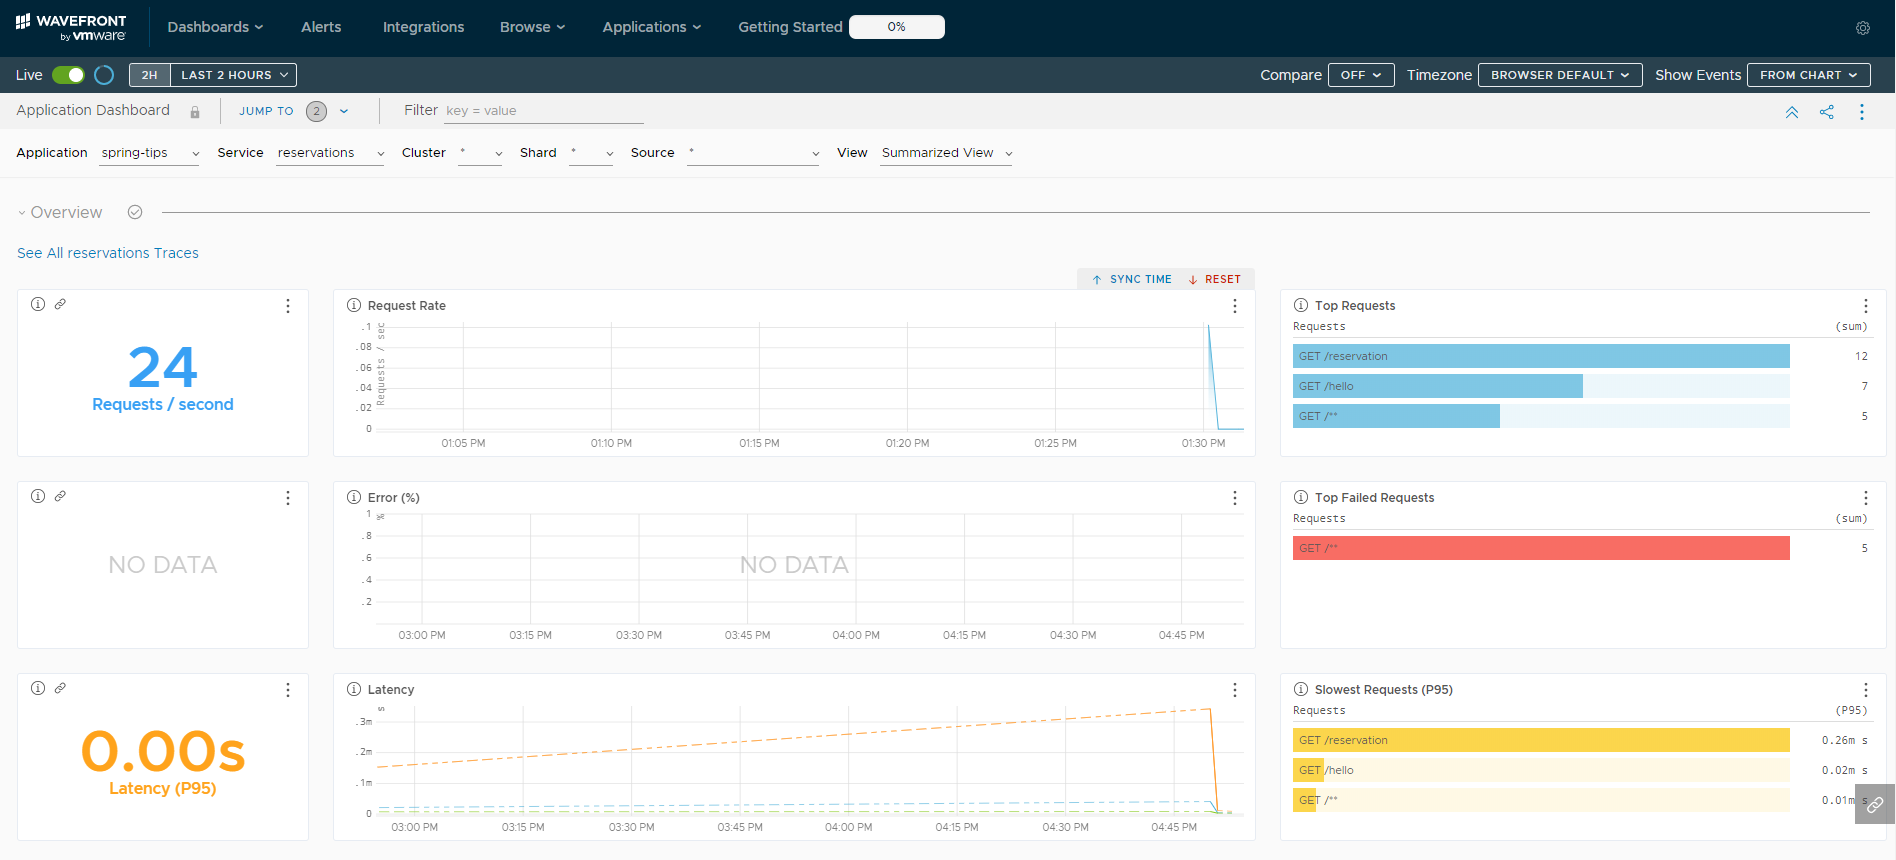Click the SYNC TIME button

point(1131,280)
